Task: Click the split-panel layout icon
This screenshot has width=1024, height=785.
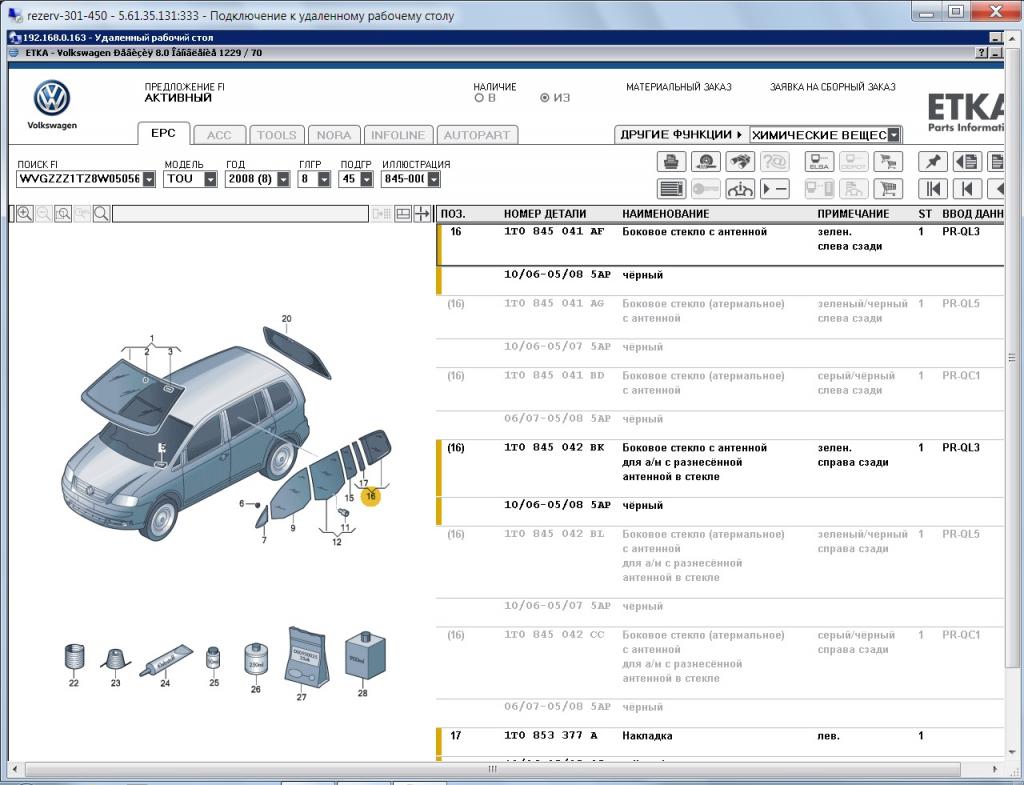Action: [x=403, y=214]
